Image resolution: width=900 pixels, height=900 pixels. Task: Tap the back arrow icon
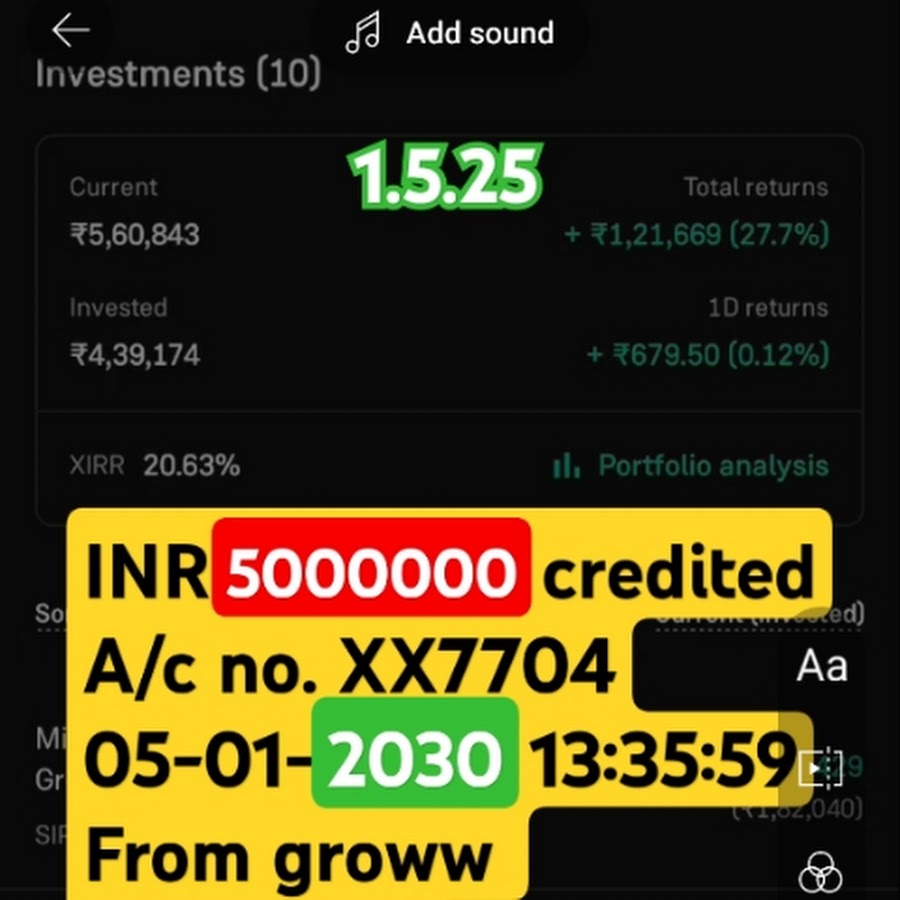[71, 30]
